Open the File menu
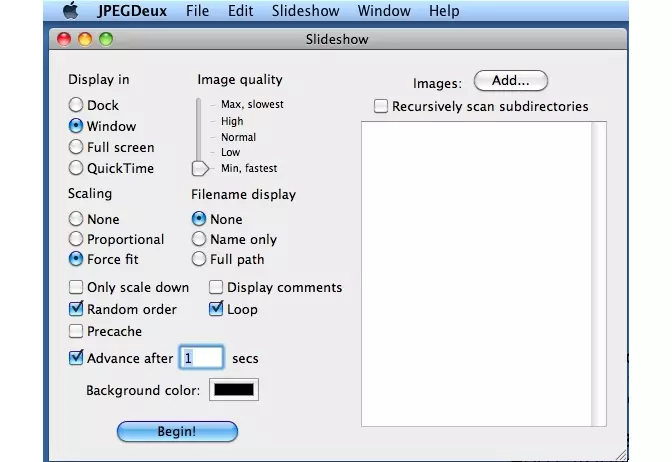The image size is (672, 462). click(197, 11)
